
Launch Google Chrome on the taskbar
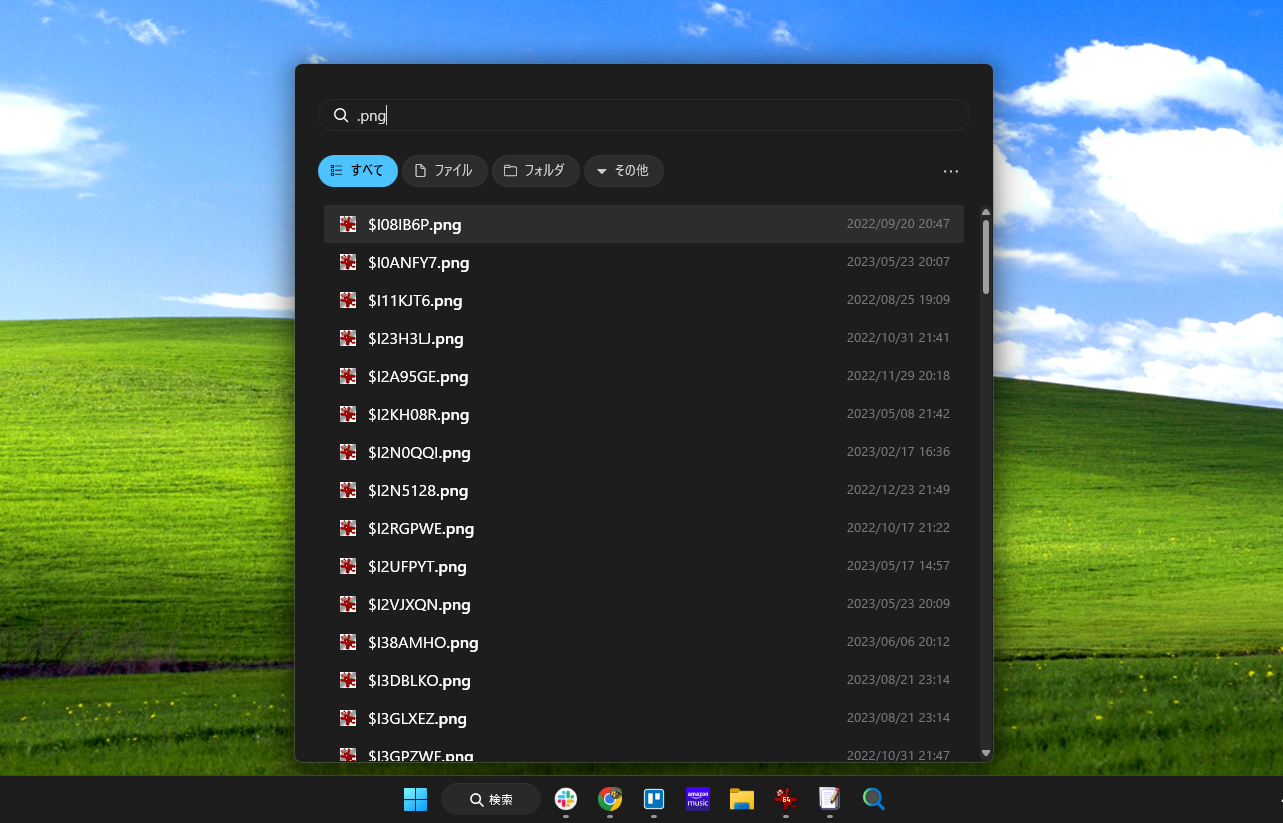(x=609, y=800)
